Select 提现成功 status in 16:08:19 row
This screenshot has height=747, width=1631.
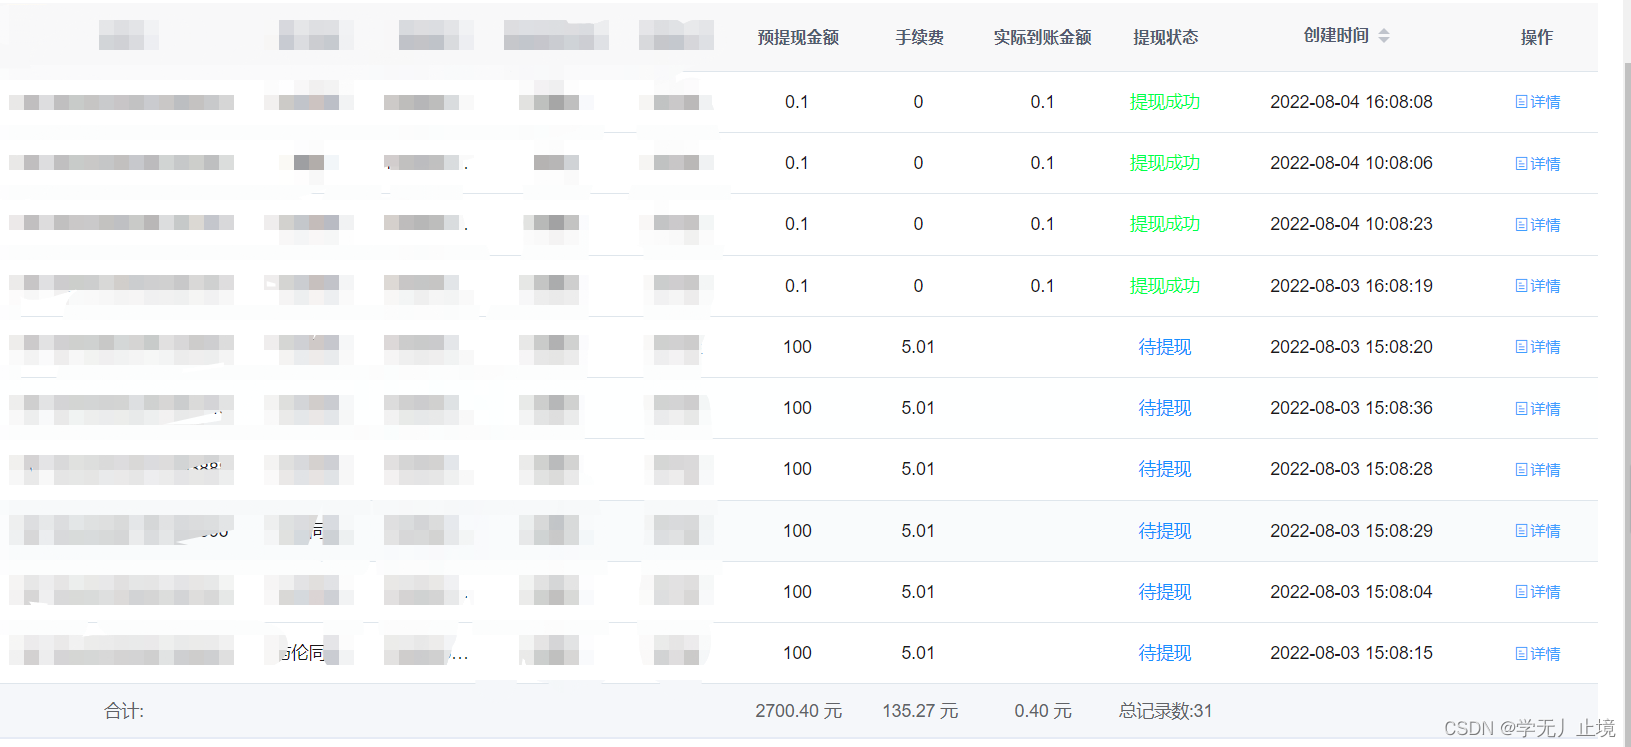click(x=1165, y=286)
